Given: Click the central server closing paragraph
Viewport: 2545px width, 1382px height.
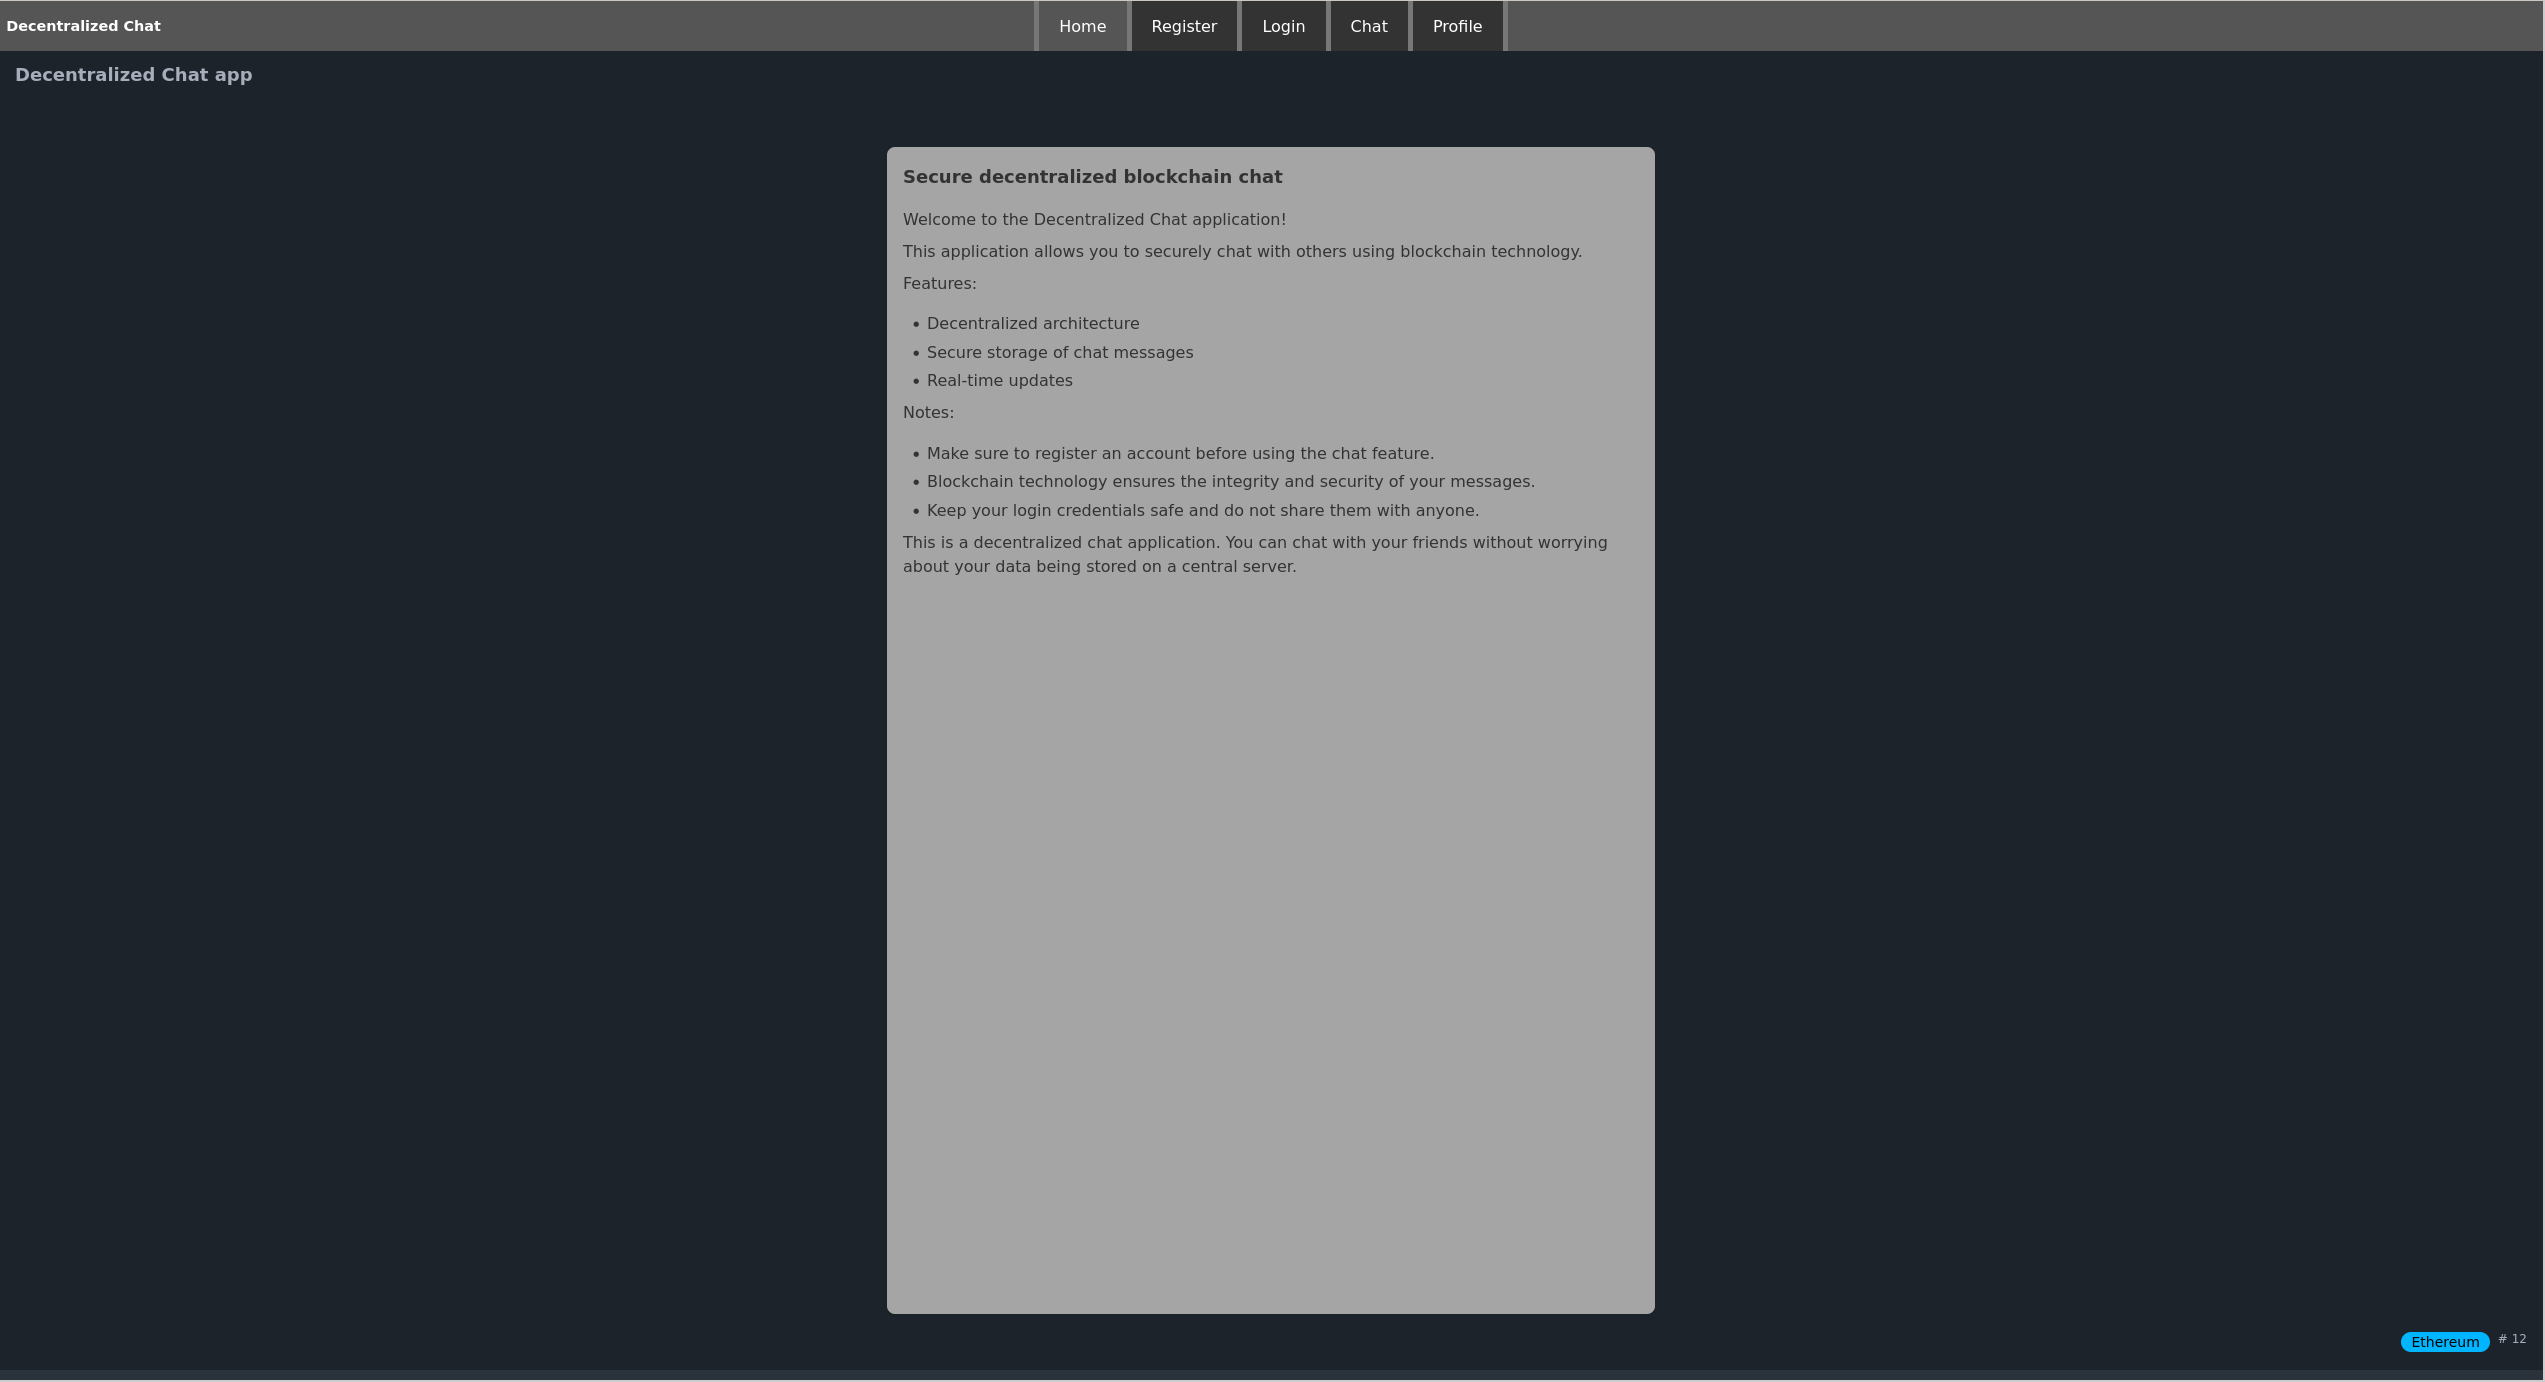Looking at the screenshot, I should pos(1254,555).
